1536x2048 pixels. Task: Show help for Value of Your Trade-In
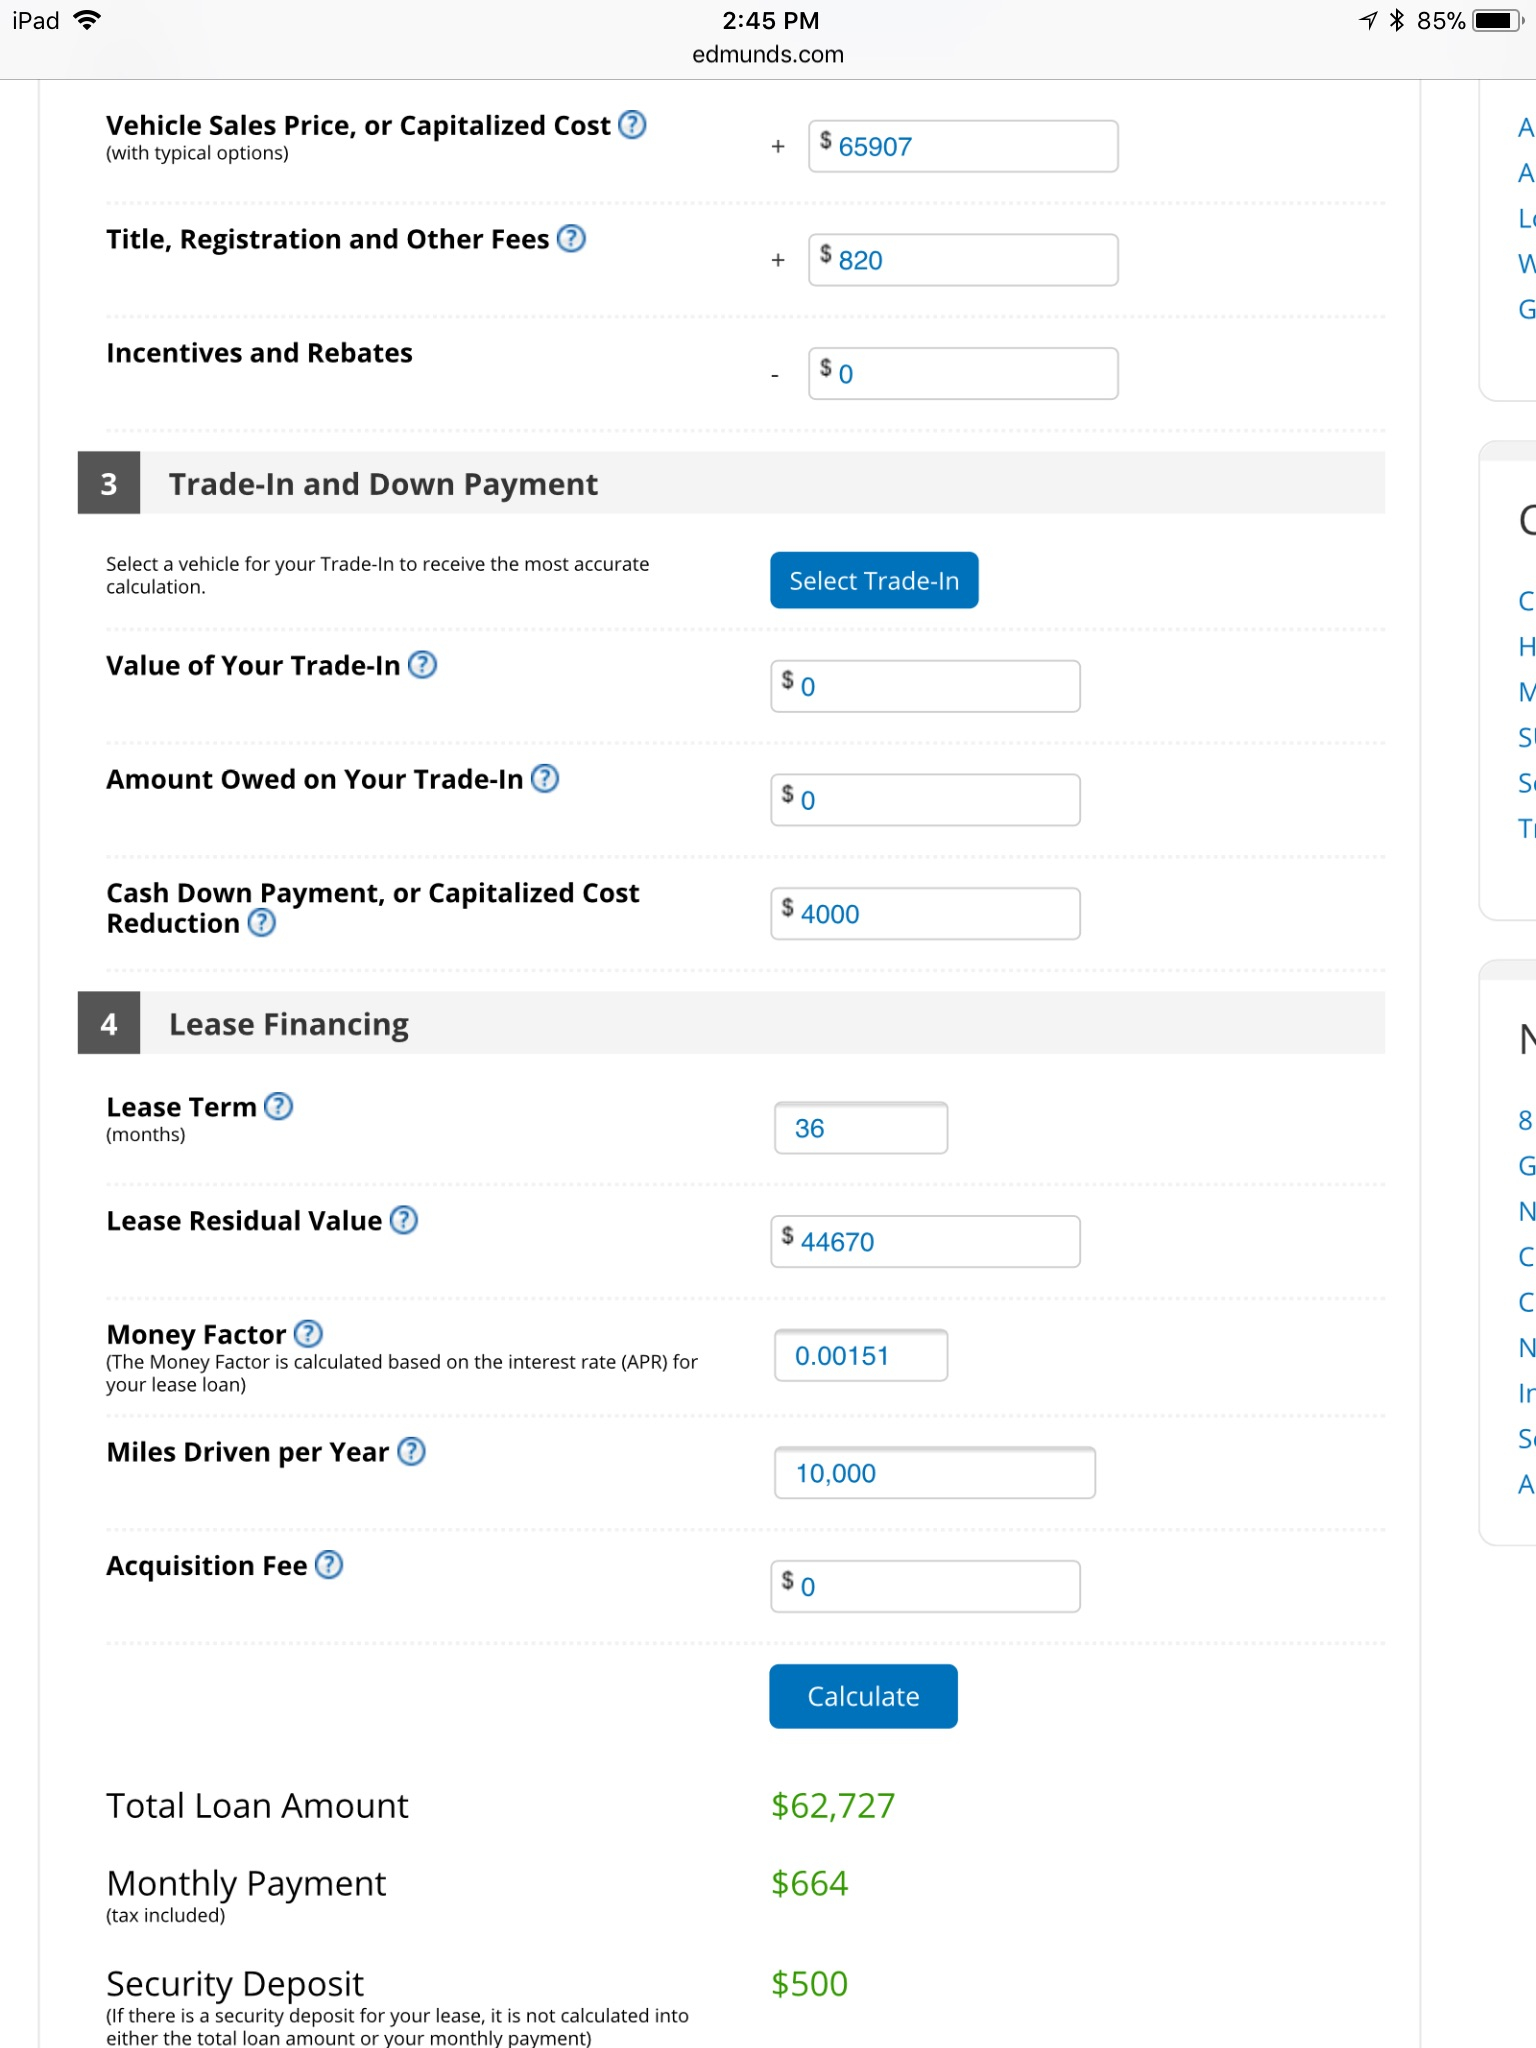[x=423, y=665]
